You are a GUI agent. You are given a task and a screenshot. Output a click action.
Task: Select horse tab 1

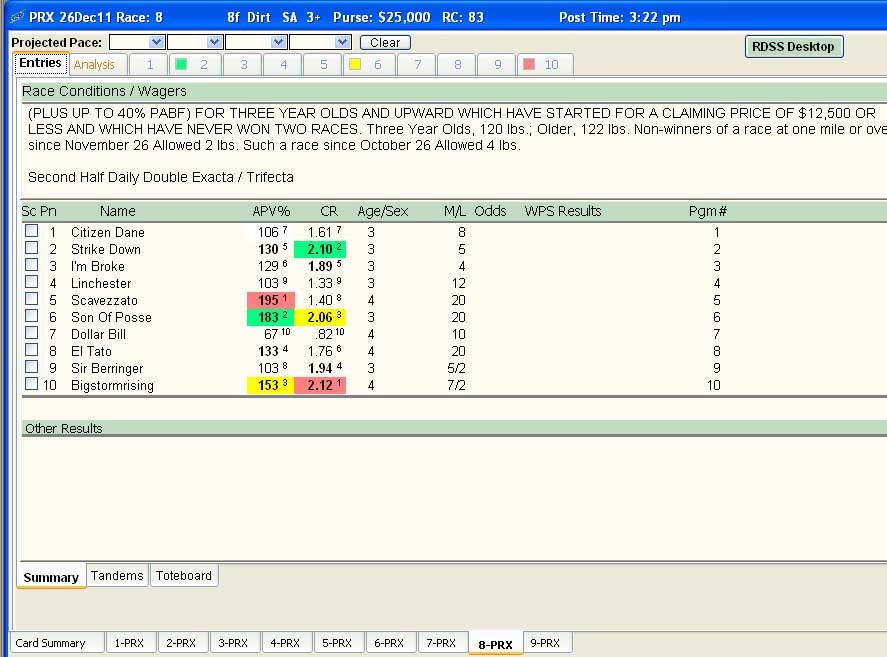pyautogui.click(x=149, y=65)
